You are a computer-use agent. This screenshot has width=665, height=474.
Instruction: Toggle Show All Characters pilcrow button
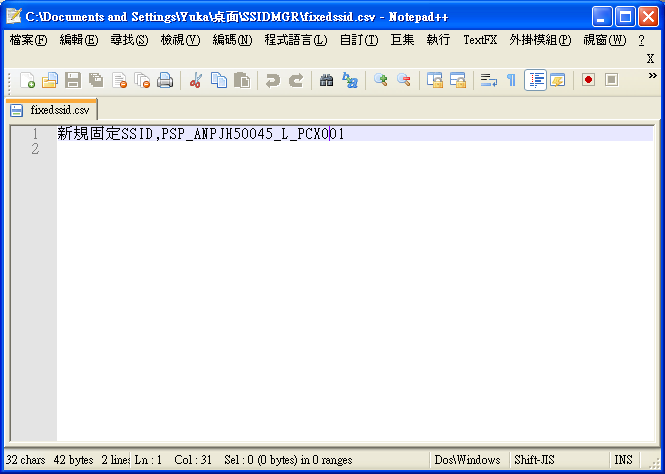pos(511,80)
